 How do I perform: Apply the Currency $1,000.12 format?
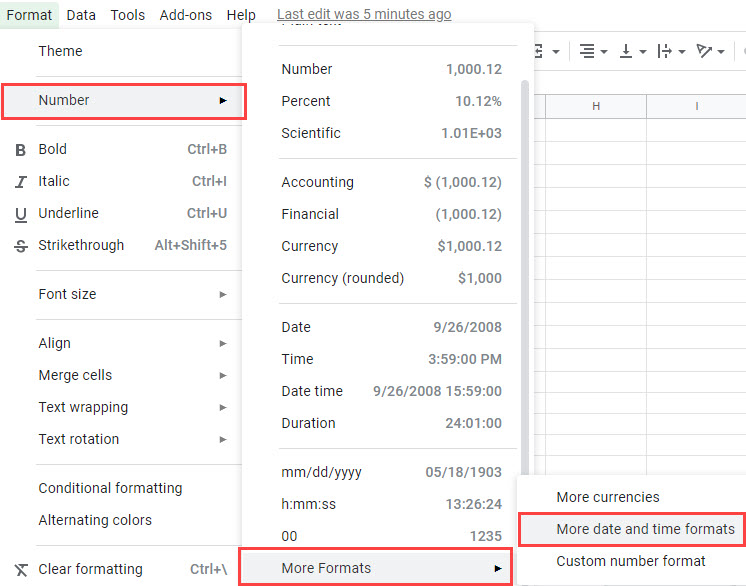tap(391, 246)
